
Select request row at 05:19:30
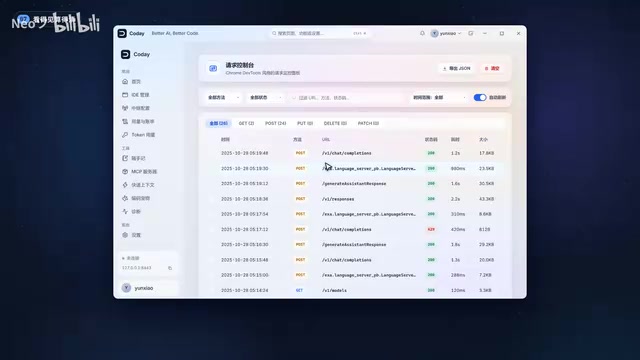click(x=354, y=168)
